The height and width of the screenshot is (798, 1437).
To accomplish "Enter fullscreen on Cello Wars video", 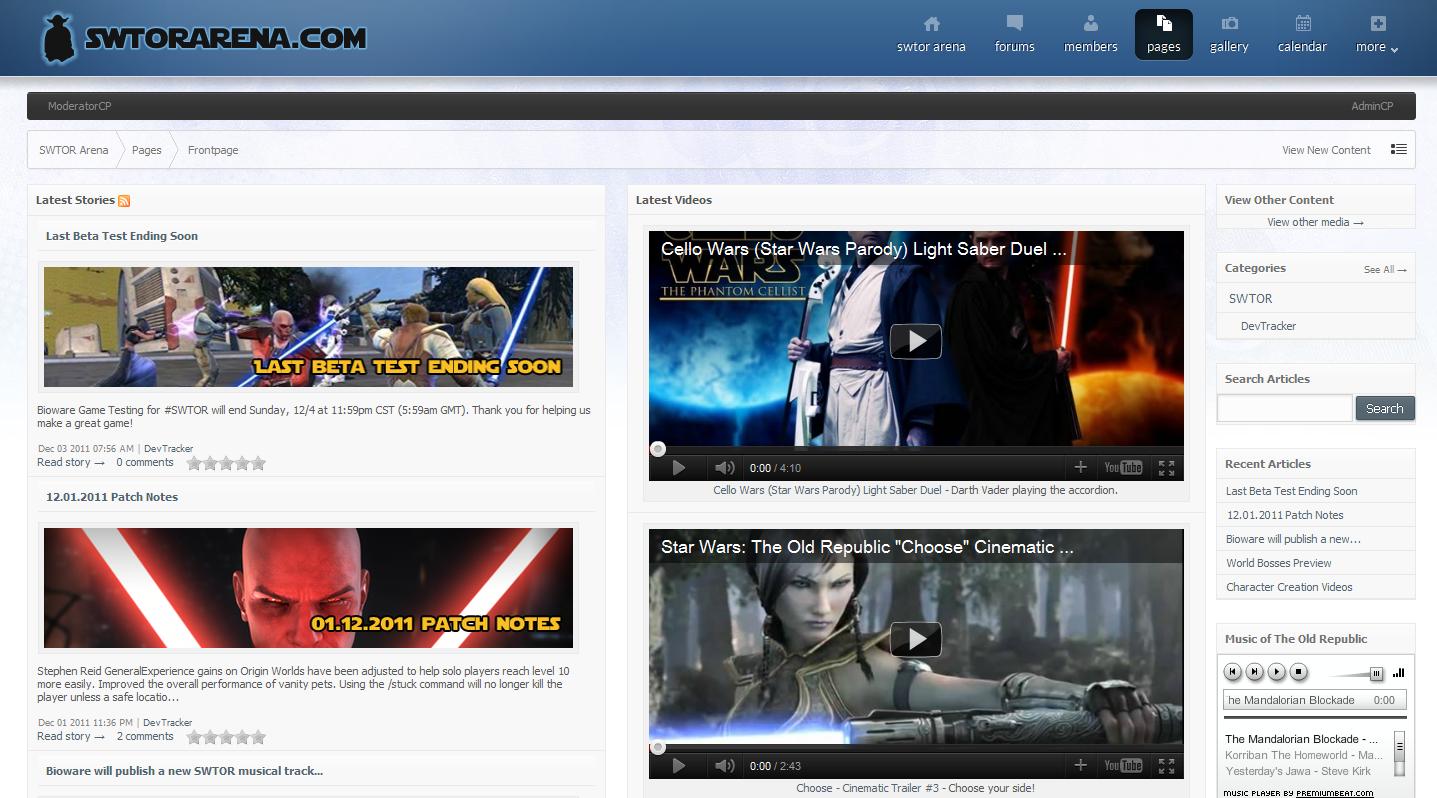I will [x=1166, y=467].
